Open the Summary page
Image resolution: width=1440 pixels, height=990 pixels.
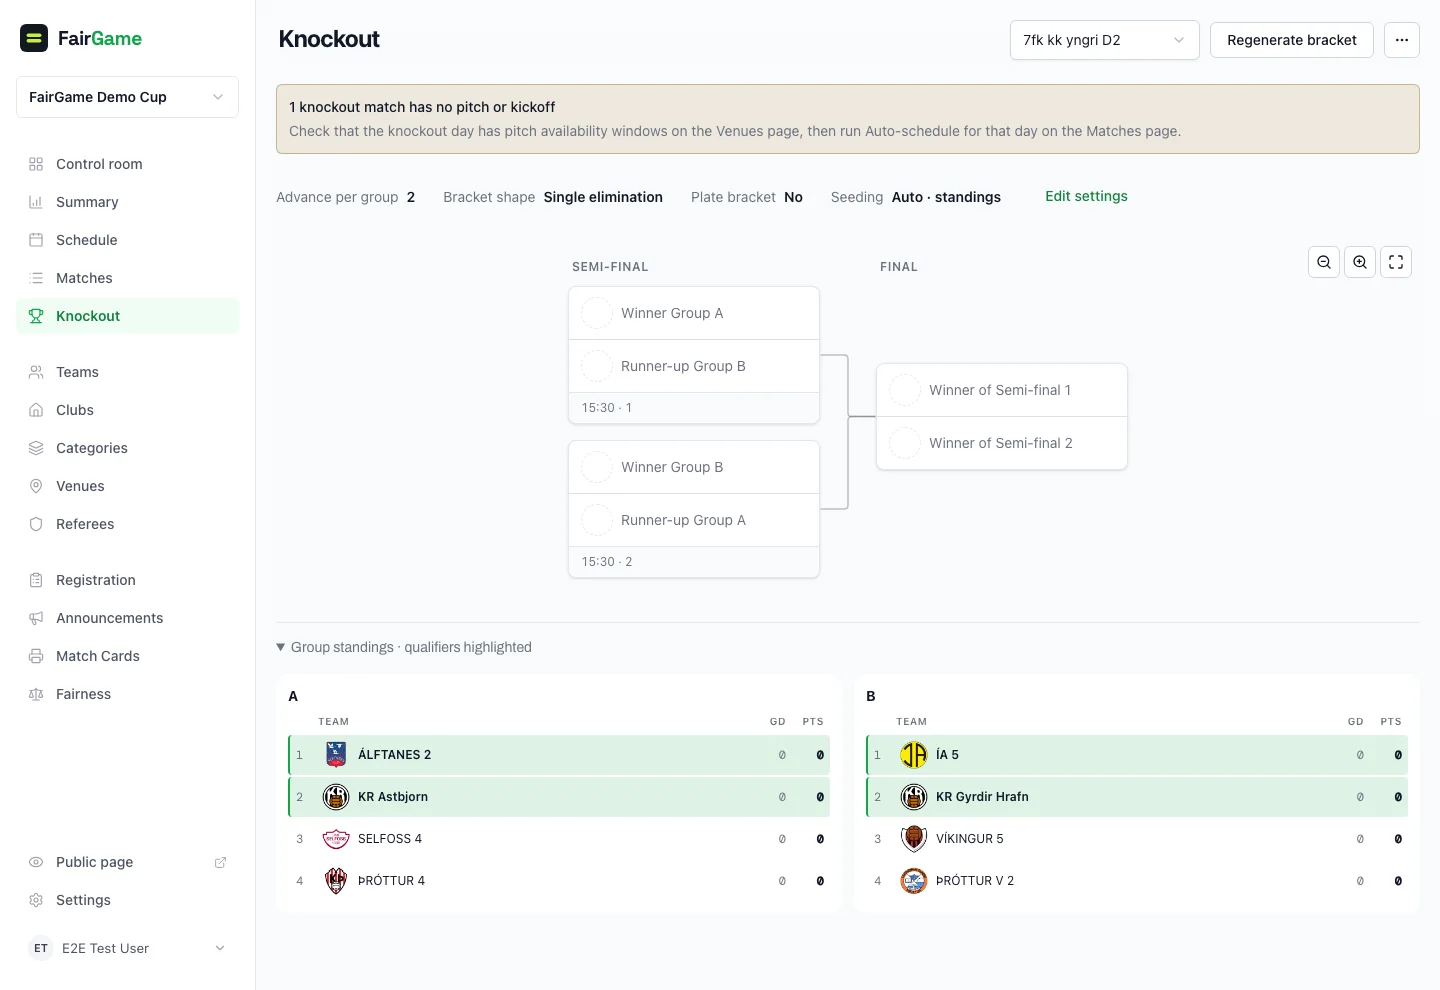(x=127, y=202)
